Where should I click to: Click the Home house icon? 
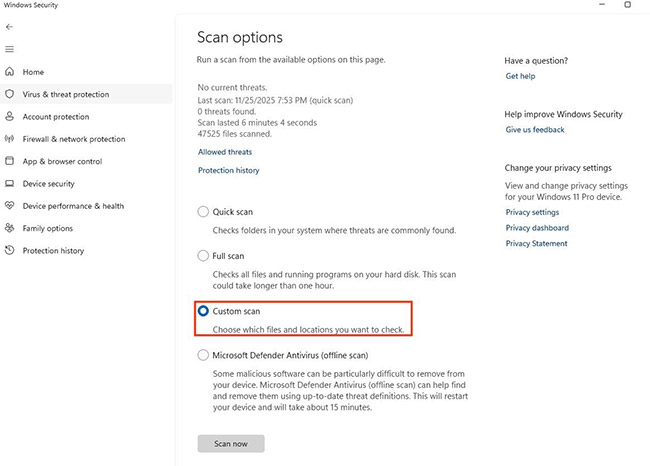[9, 72]
